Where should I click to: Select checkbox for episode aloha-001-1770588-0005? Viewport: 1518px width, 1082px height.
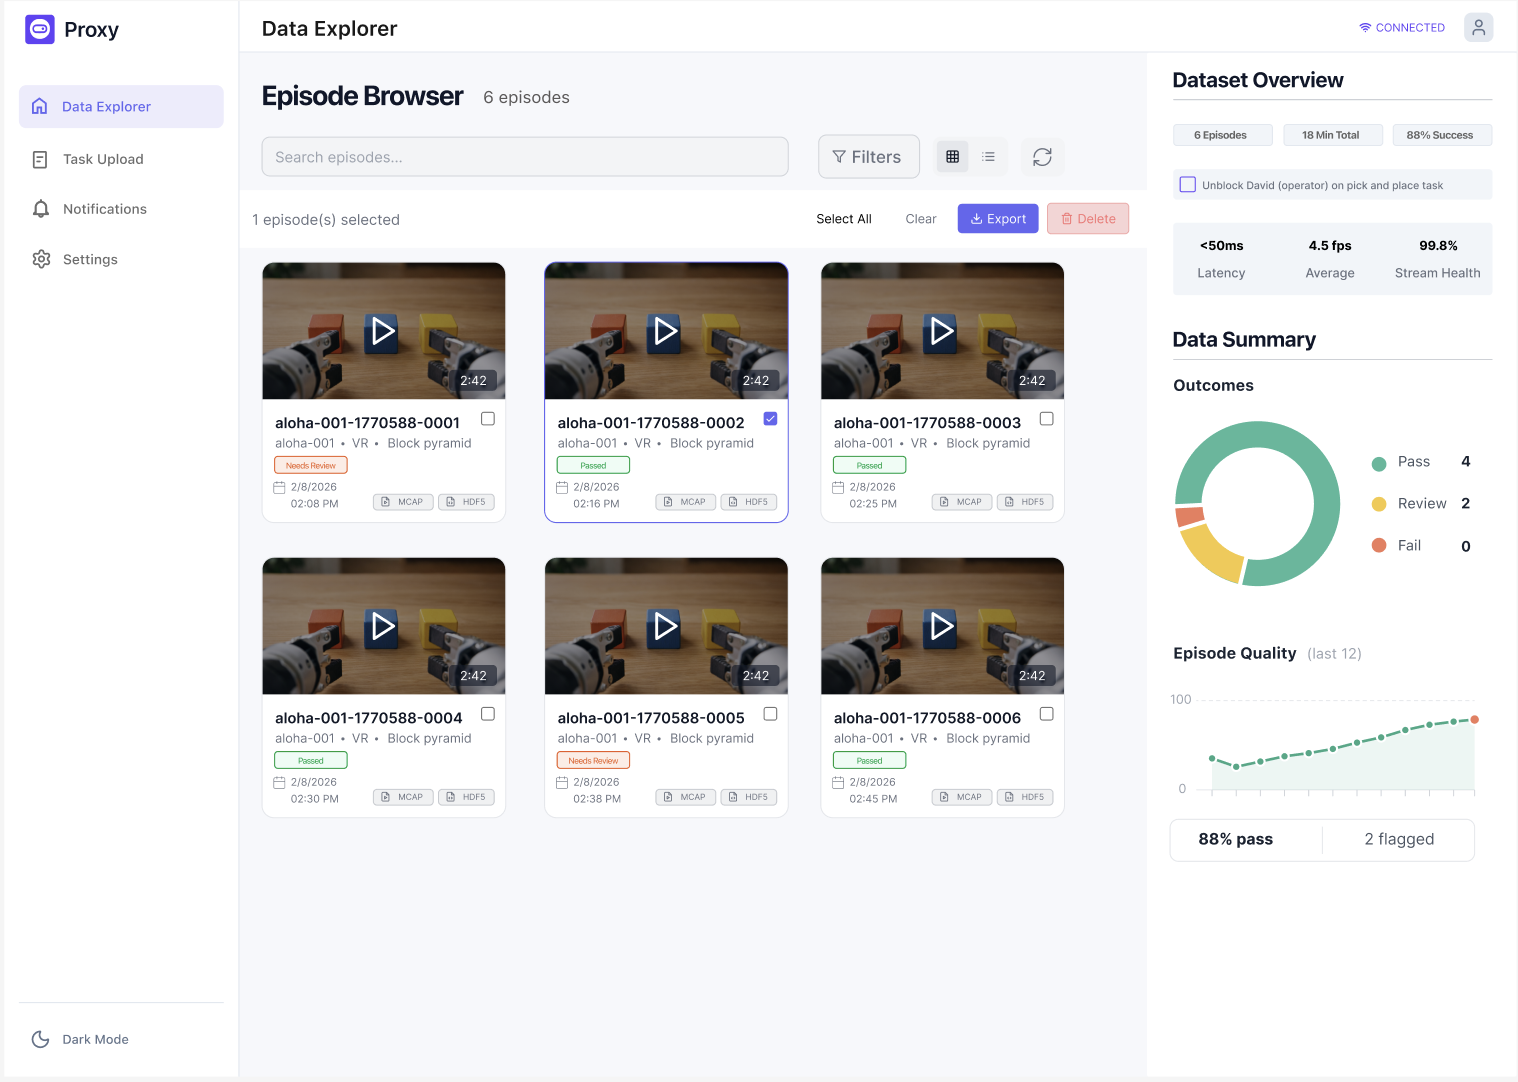click(x=770, y=714)
